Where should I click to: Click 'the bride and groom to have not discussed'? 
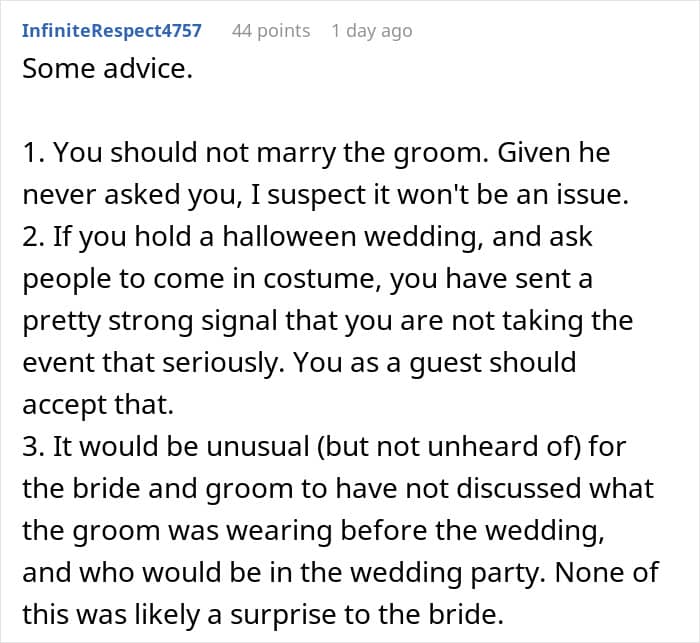[289, 488]
